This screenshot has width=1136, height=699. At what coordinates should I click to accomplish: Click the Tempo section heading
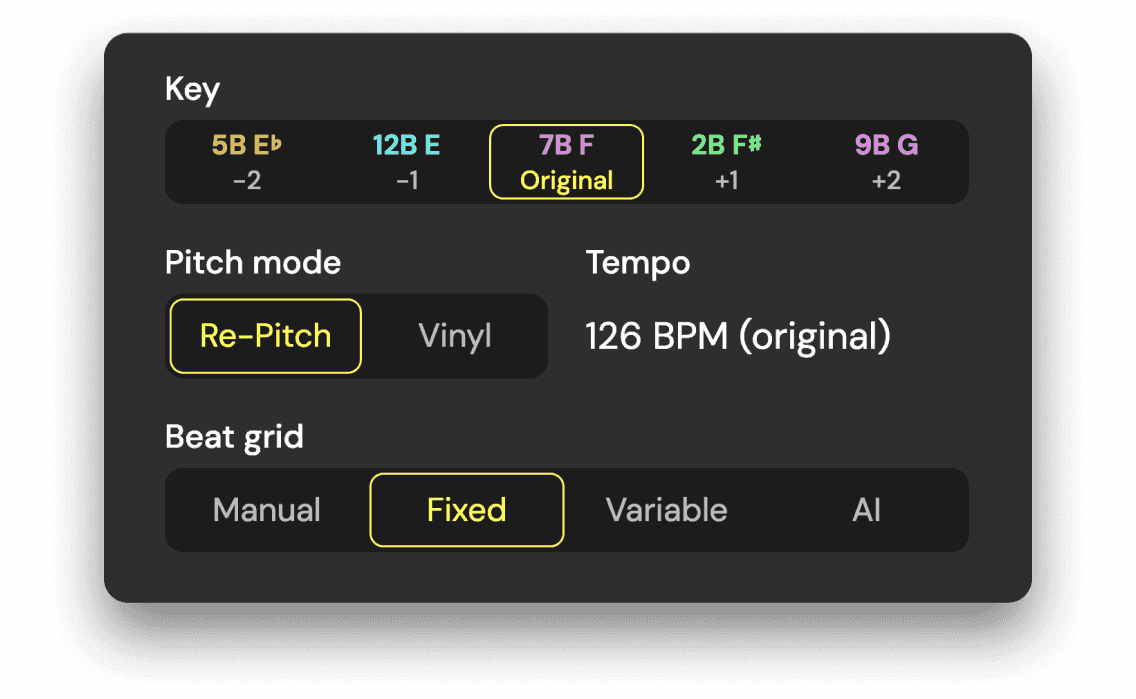click(637, 262)
